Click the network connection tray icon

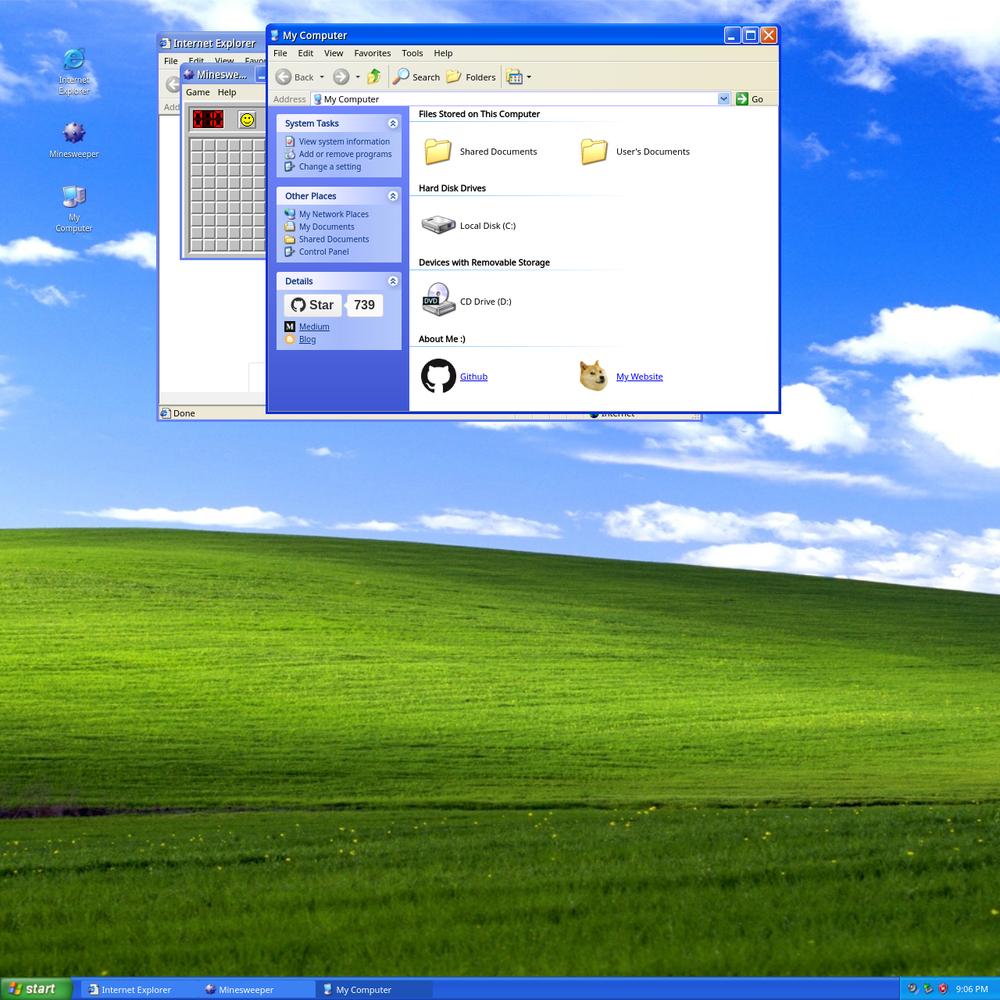coord(927,989)
